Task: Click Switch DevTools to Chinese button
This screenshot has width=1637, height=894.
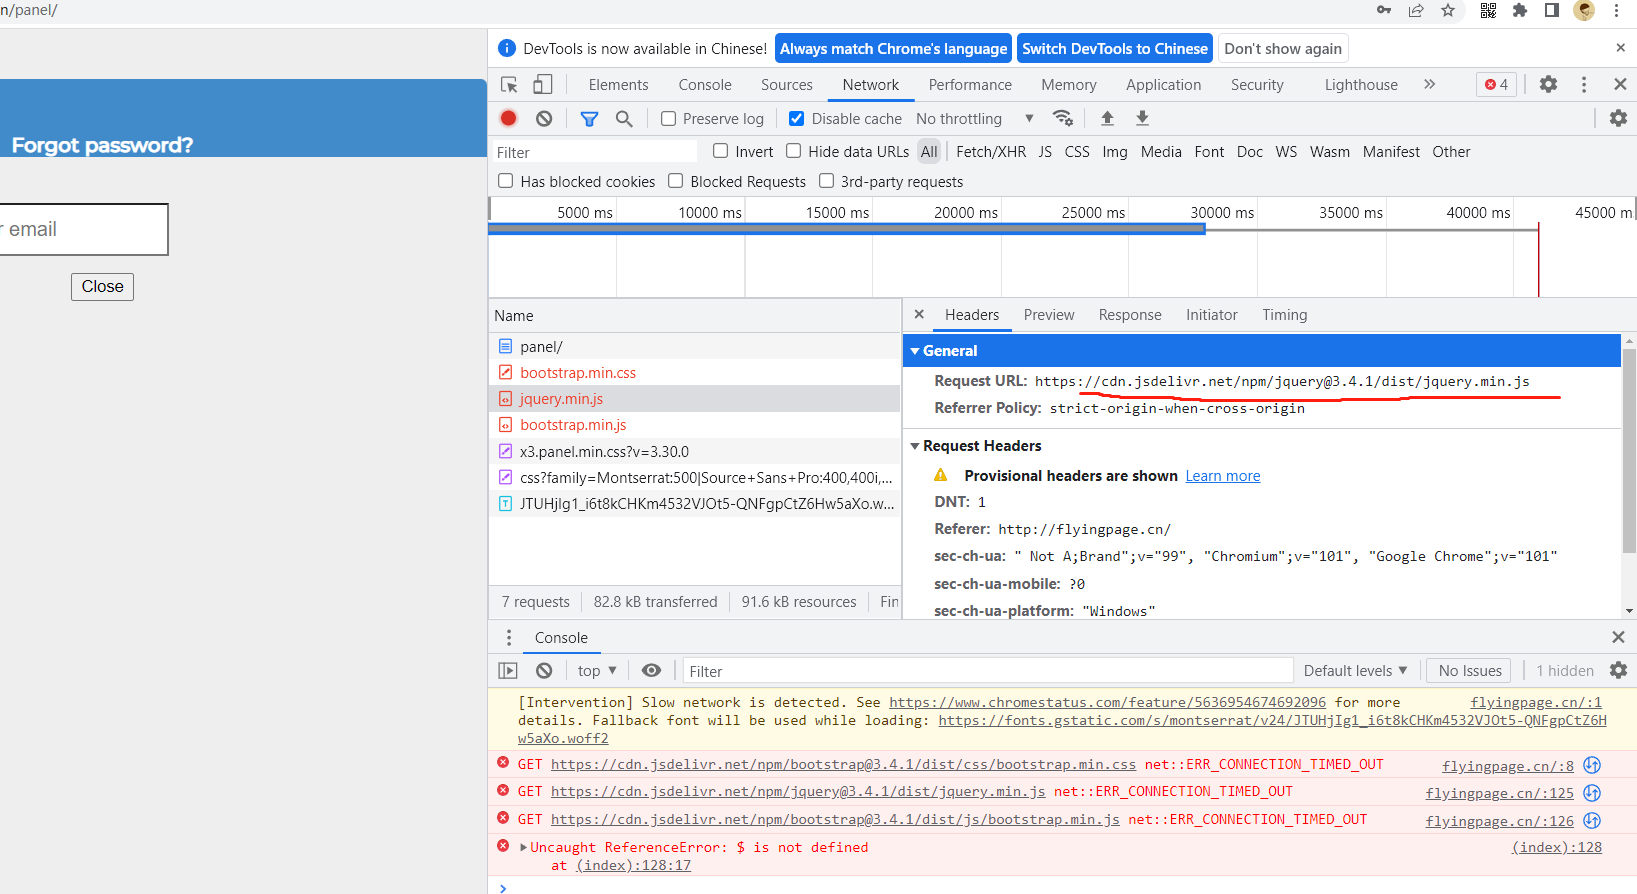Action: 1115,49
